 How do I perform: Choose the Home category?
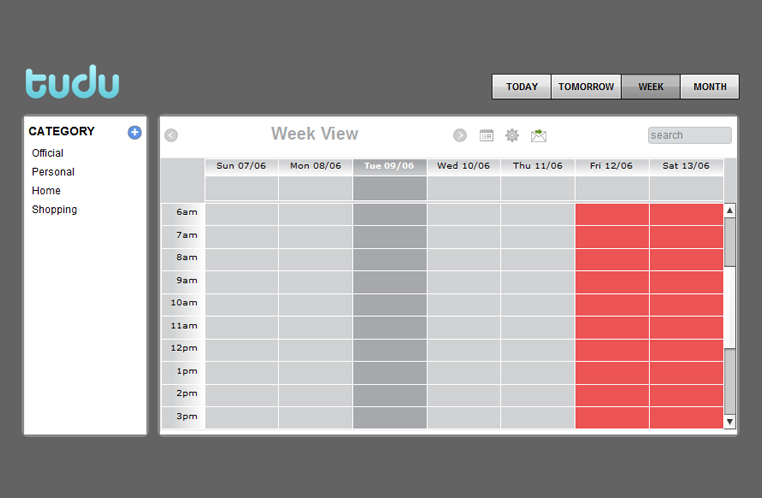pyautogui.click(x=46, y=191)
